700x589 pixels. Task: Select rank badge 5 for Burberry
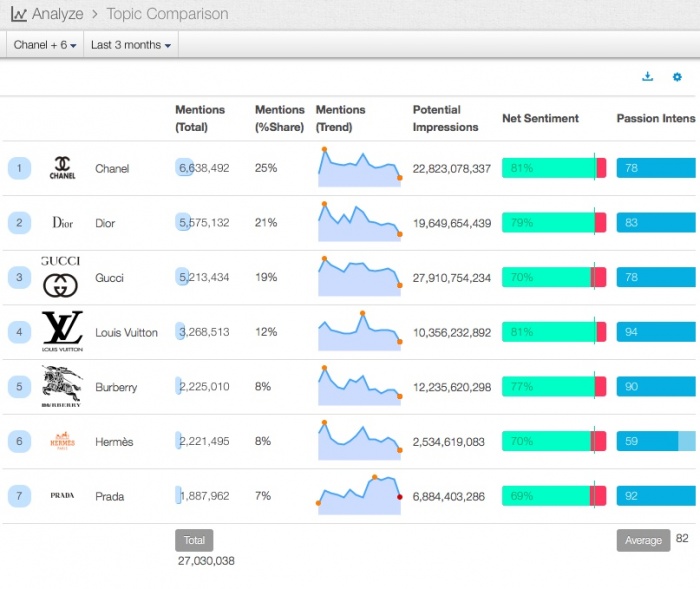[19, 387]
